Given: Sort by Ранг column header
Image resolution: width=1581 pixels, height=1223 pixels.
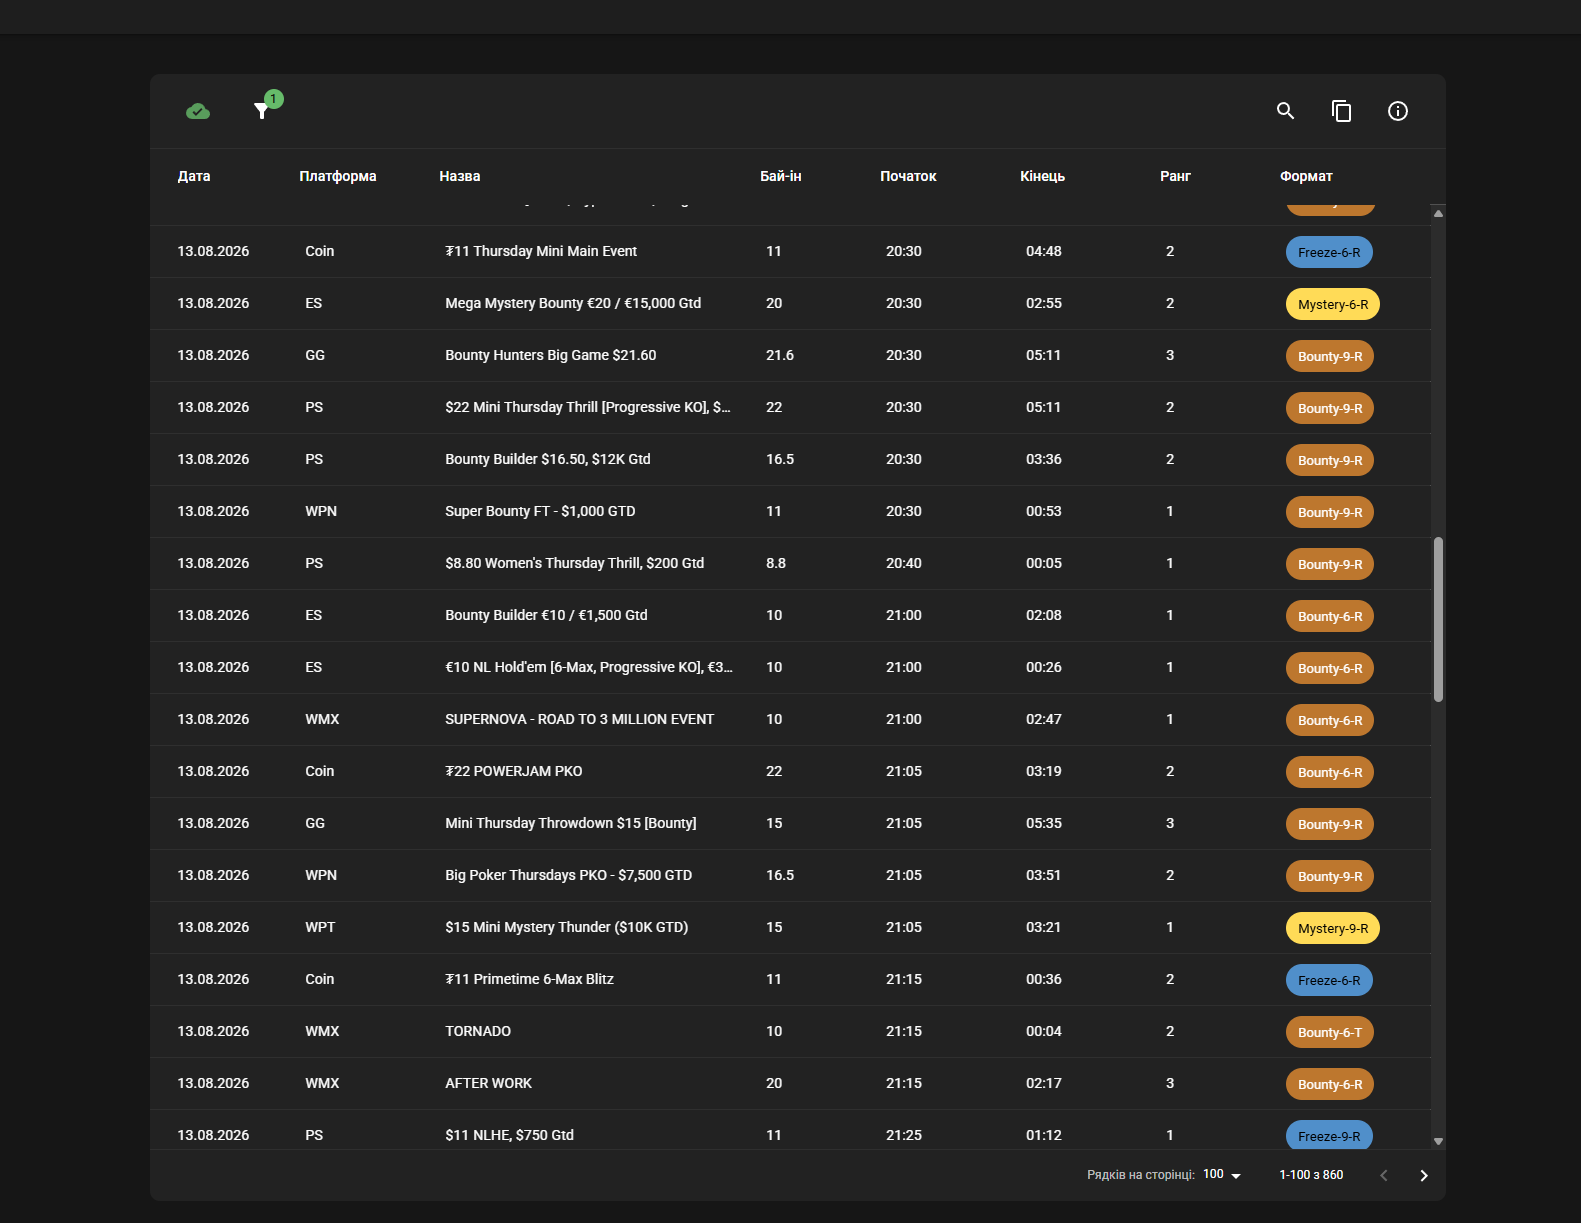Looking at the screenshot, I should pos(1175,176).
